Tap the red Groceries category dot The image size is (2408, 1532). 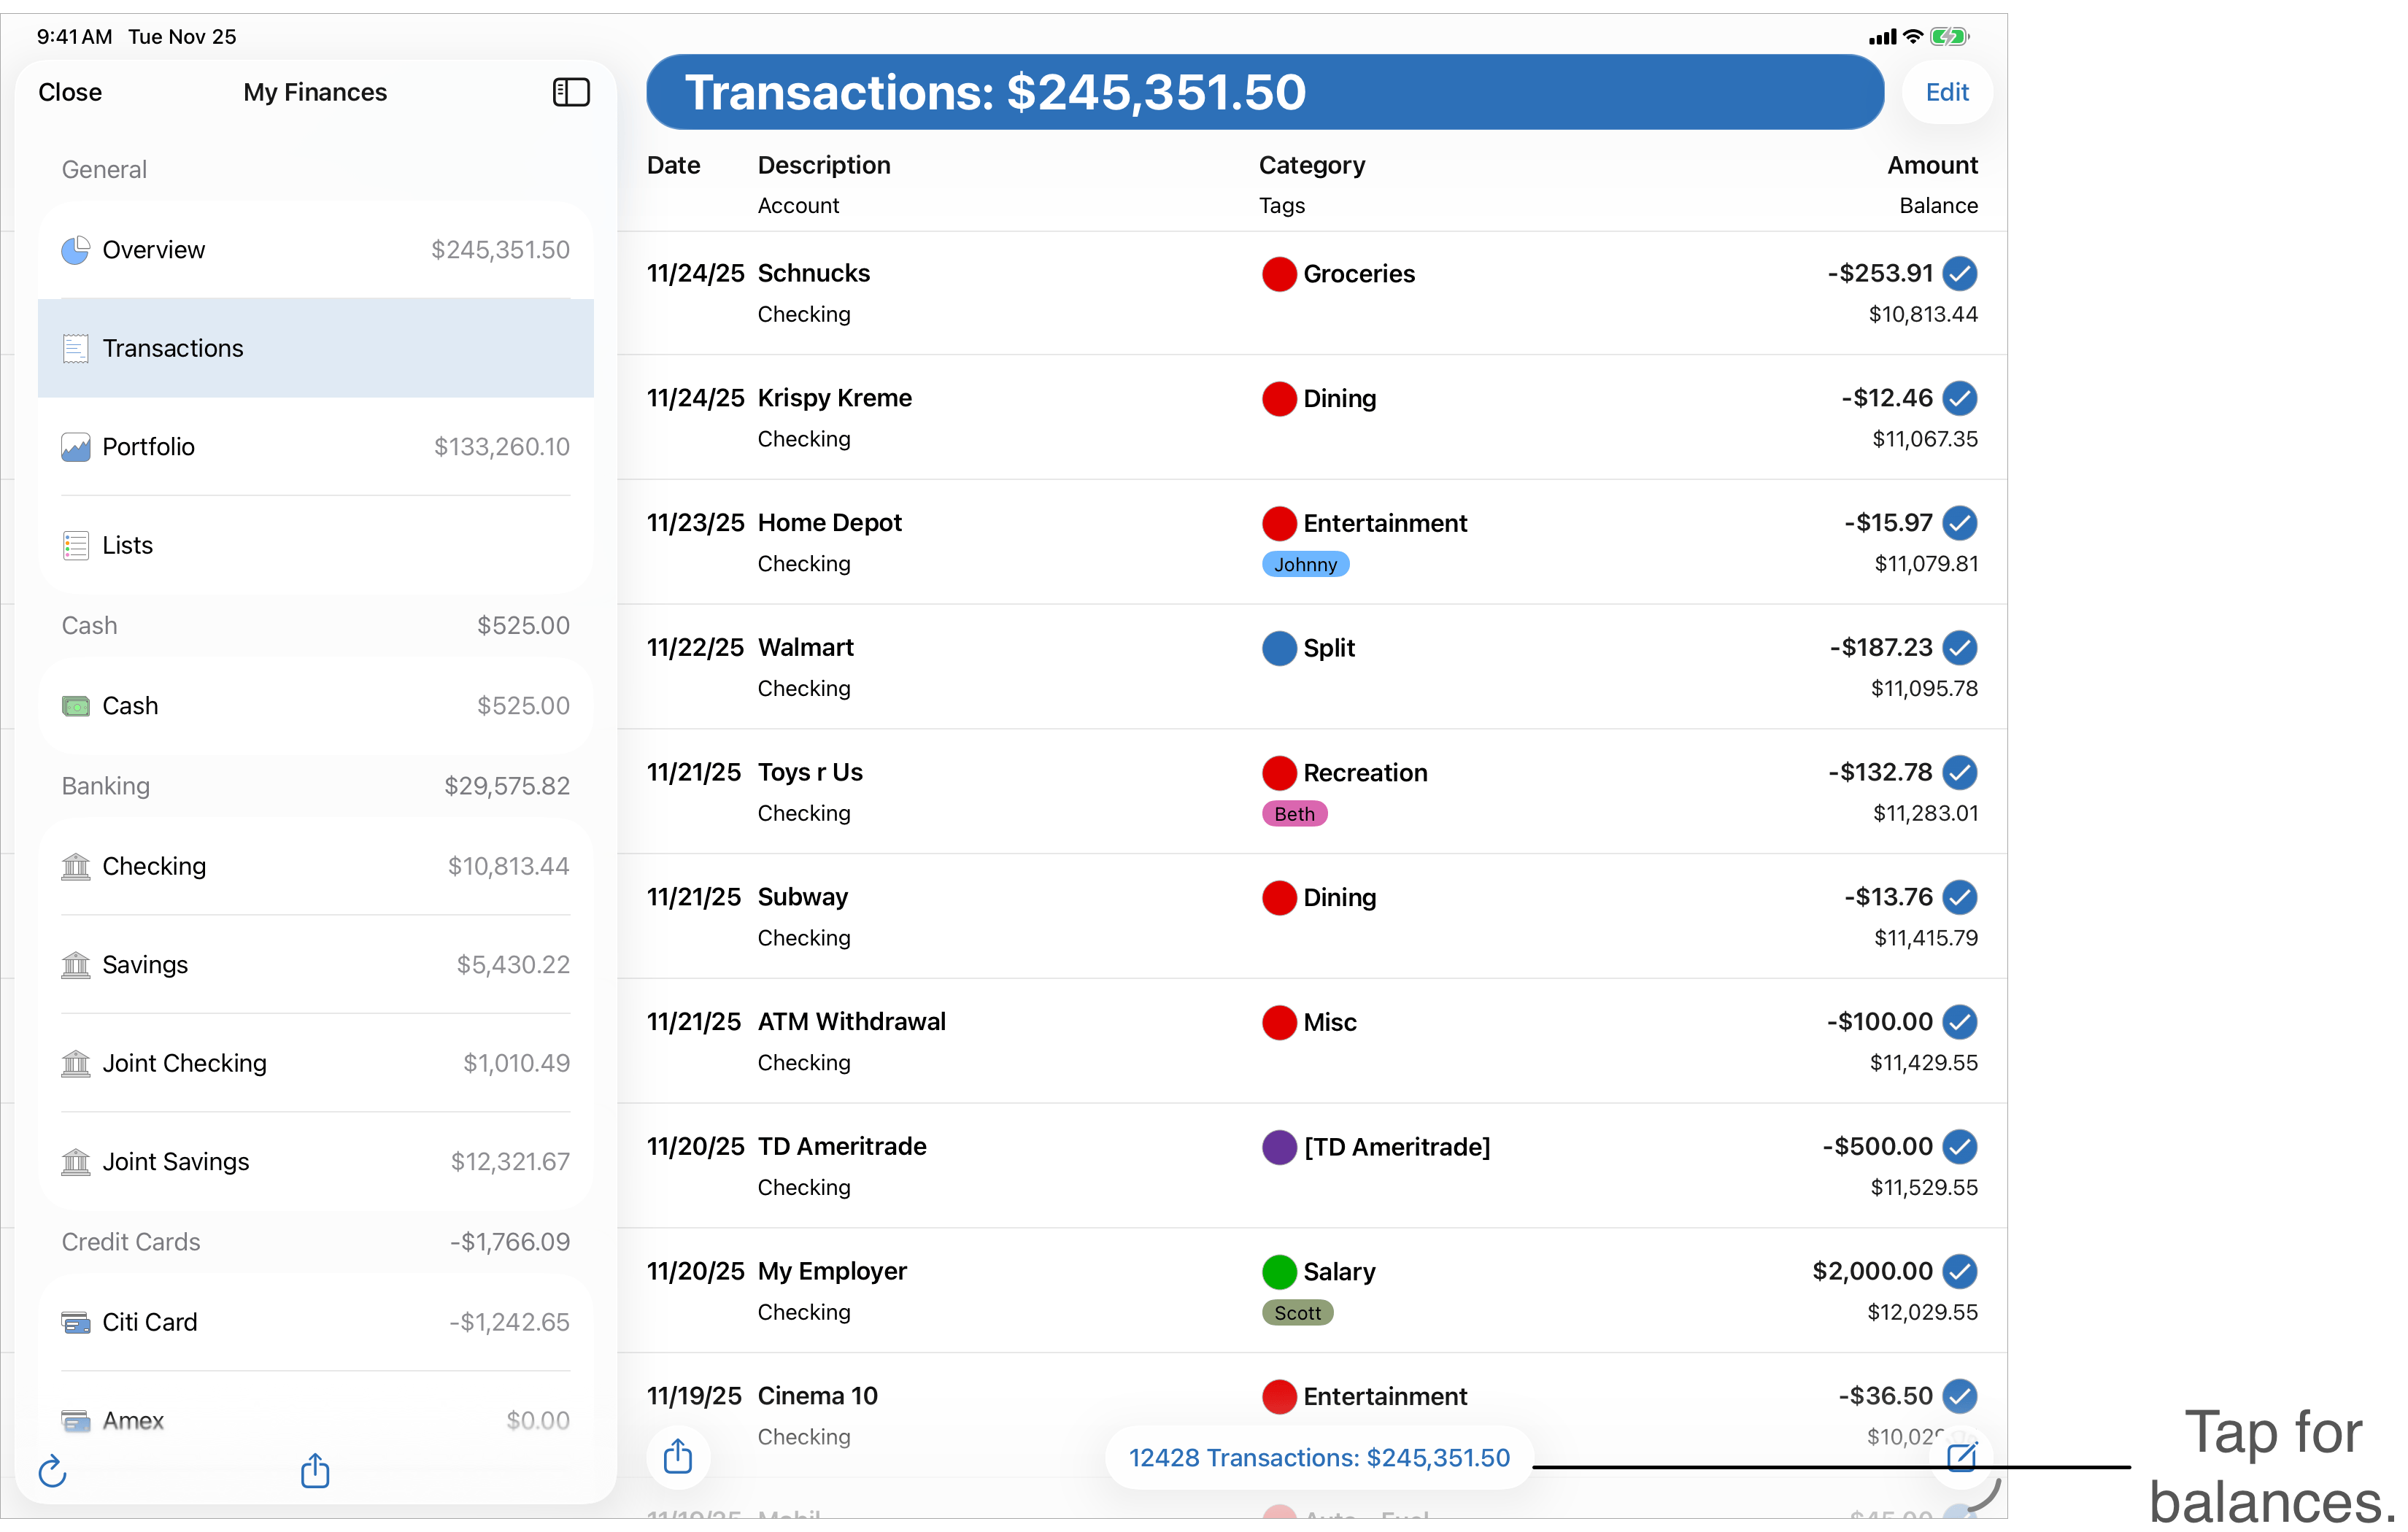(1279, 274)
